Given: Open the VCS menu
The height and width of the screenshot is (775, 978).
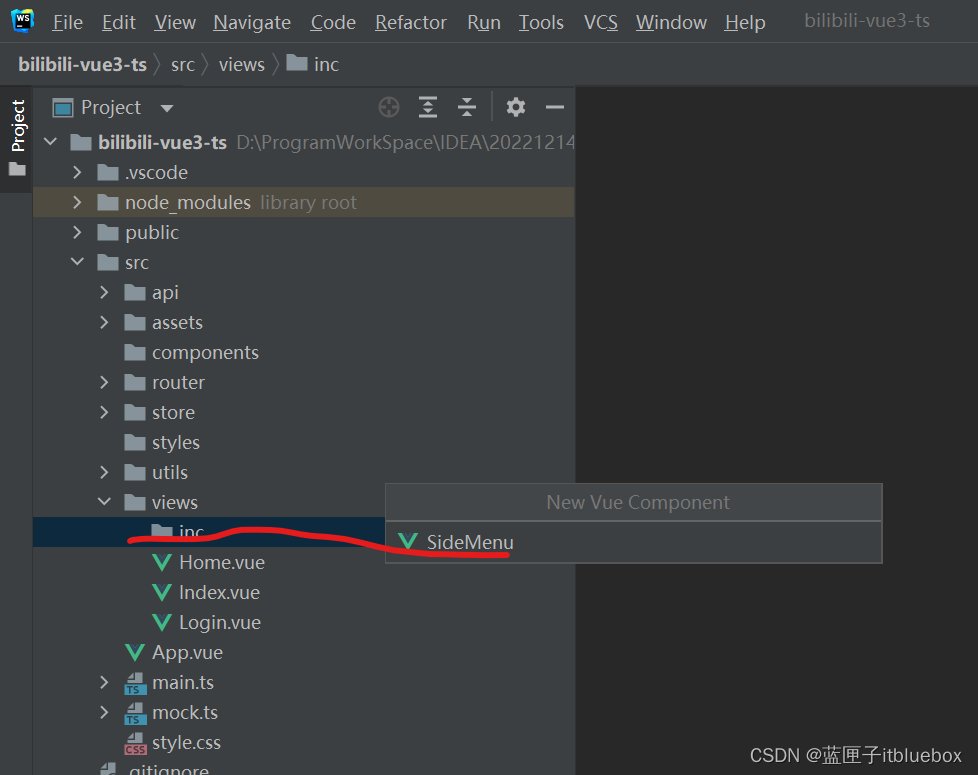Looking at the screenshot, I should [601, 22].
